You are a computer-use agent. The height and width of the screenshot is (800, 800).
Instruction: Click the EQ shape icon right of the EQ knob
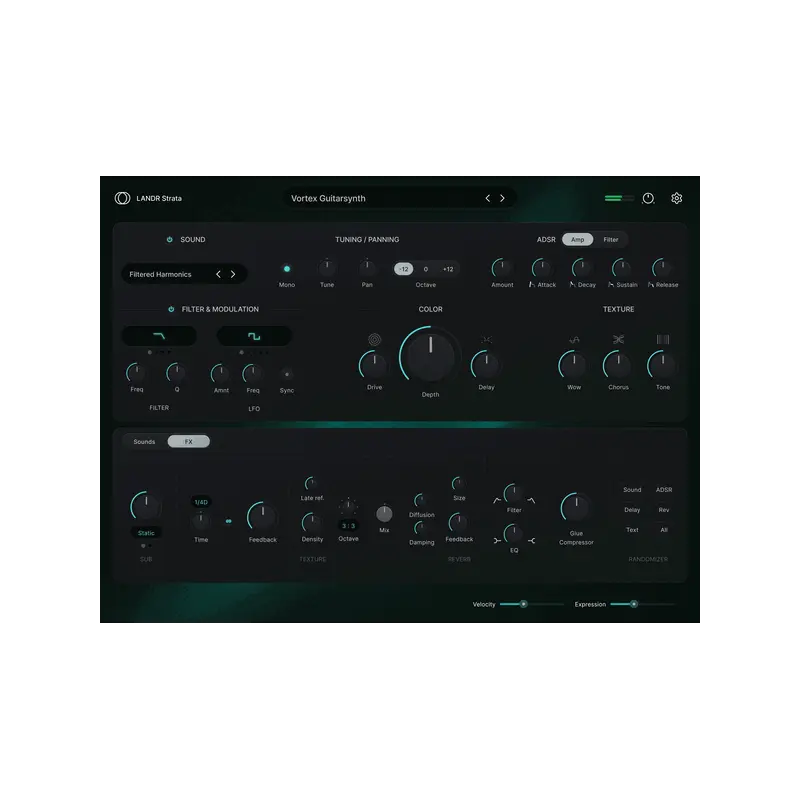pos(532,540)
